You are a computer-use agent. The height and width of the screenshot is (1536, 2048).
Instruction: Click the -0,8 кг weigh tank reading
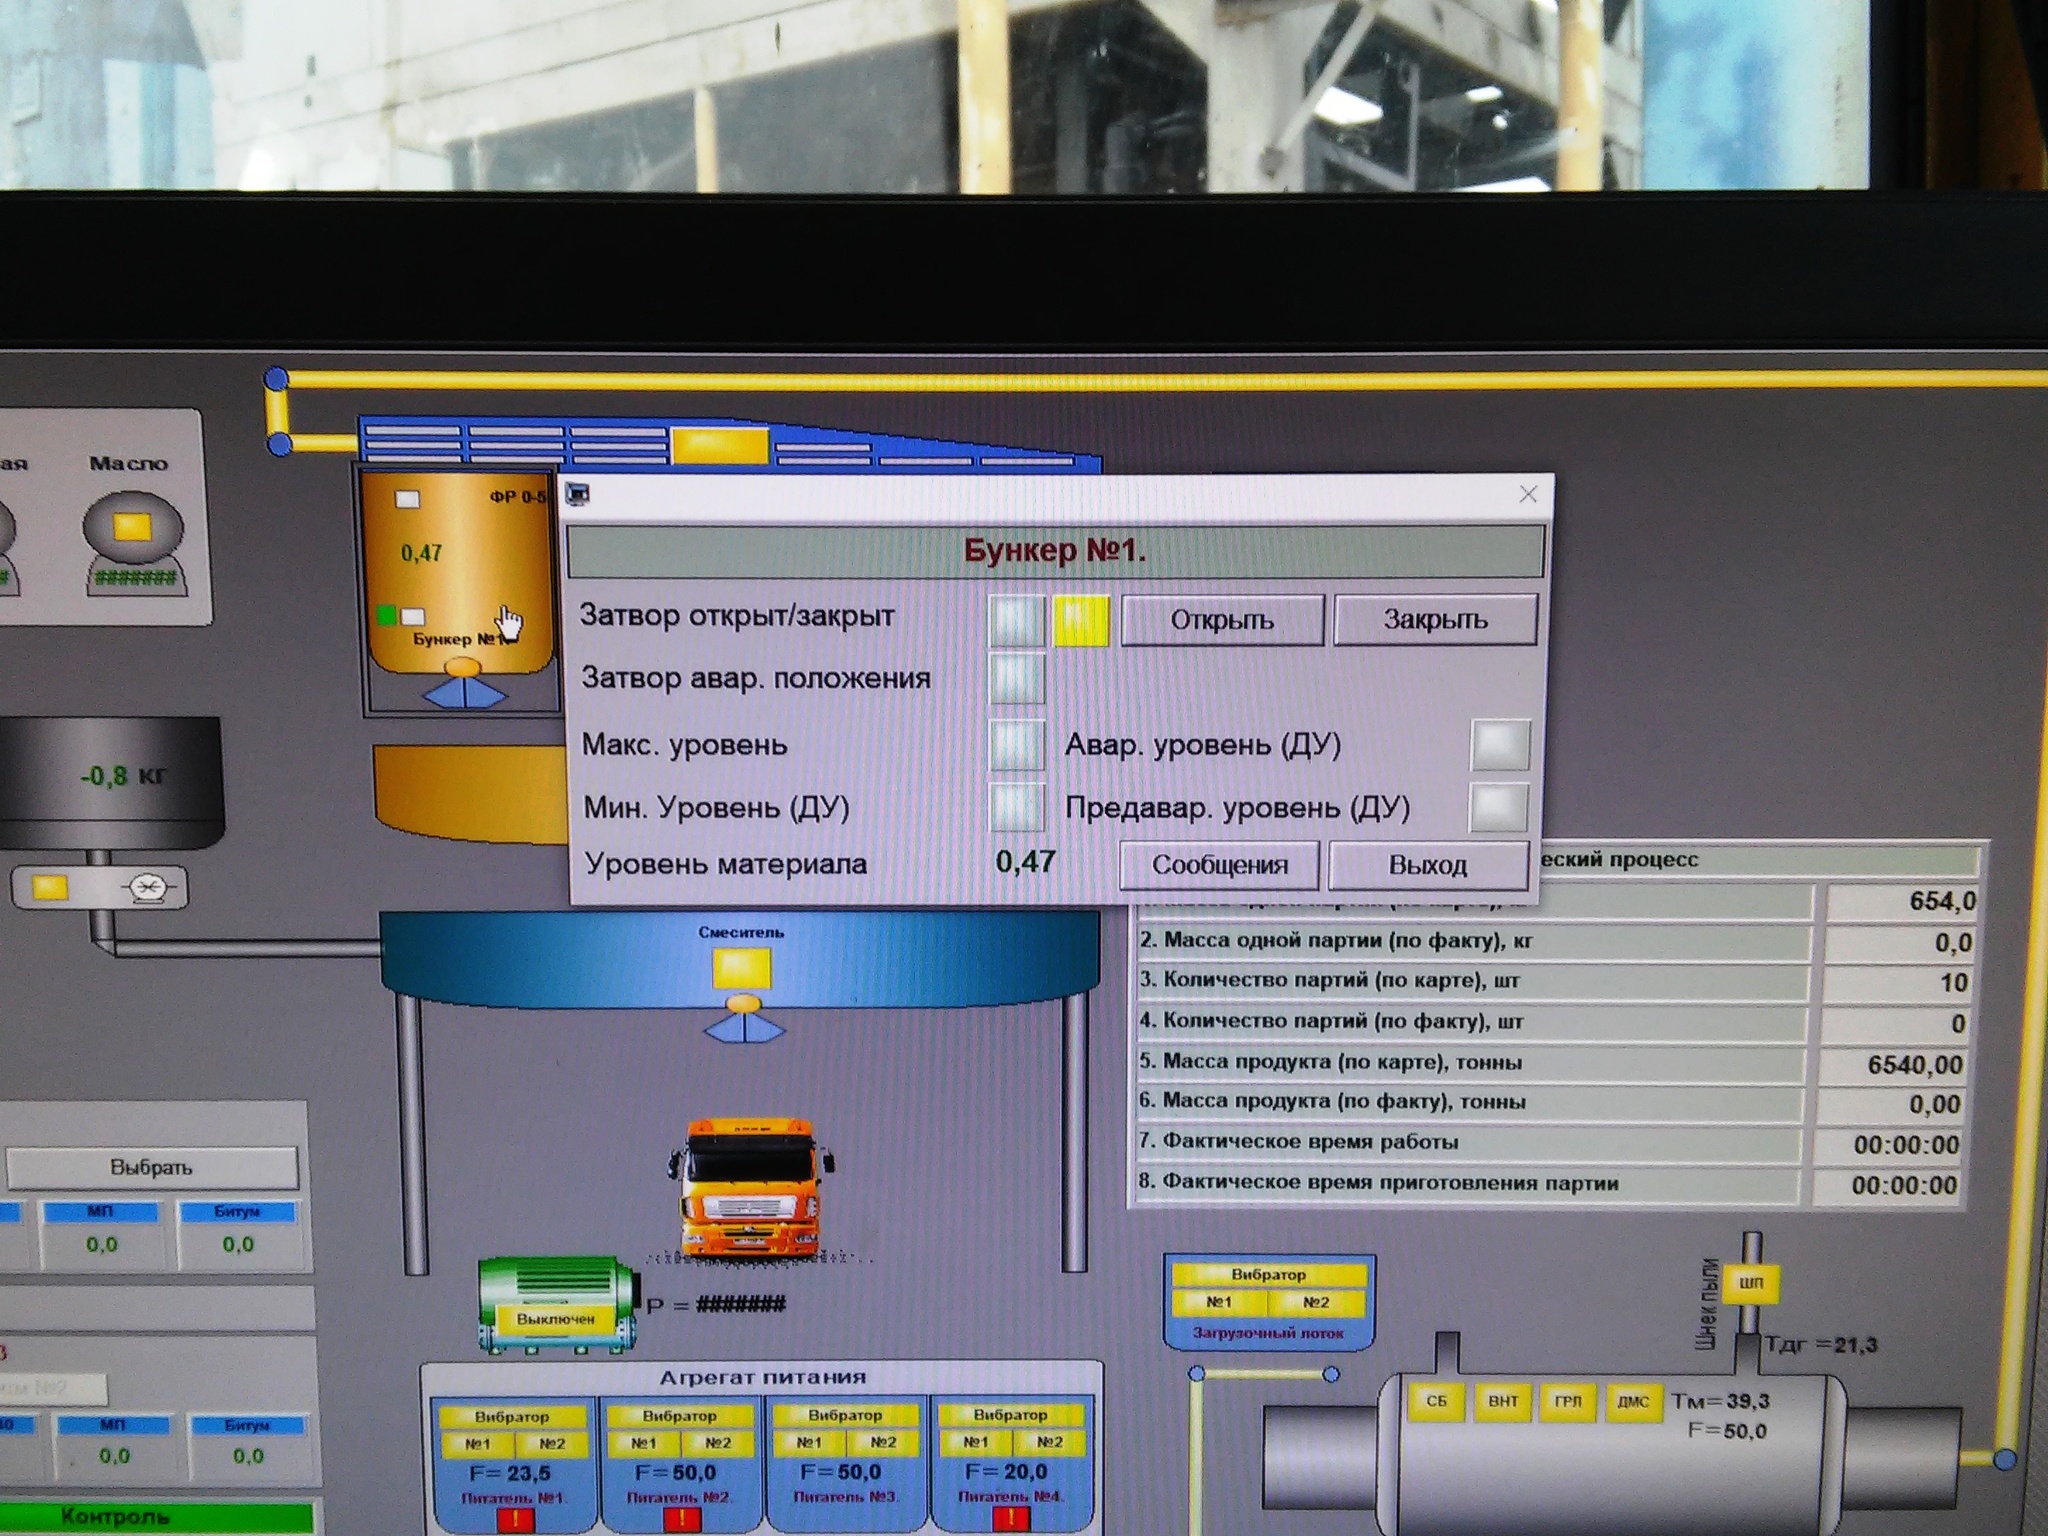[123, 776]
